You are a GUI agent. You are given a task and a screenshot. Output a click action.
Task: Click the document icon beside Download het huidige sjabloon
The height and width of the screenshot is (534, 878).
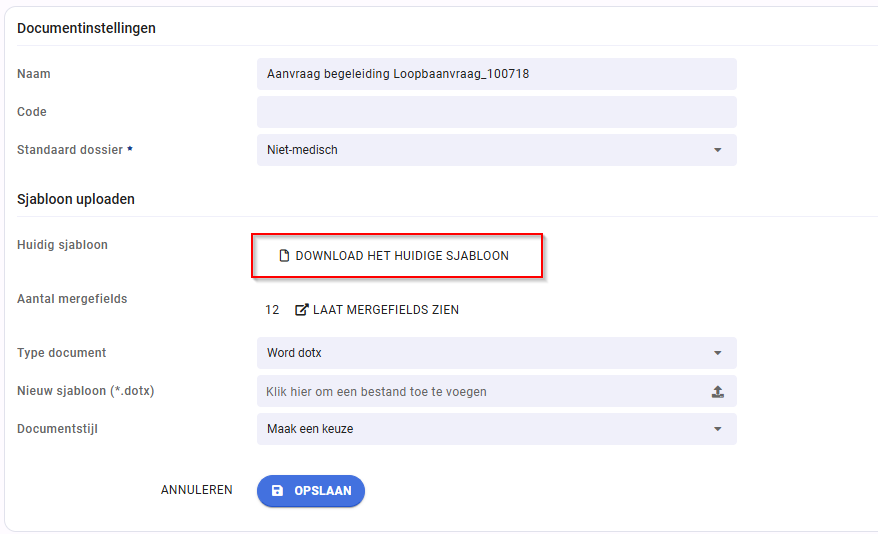pyautogui.click(x=284, y=256)
